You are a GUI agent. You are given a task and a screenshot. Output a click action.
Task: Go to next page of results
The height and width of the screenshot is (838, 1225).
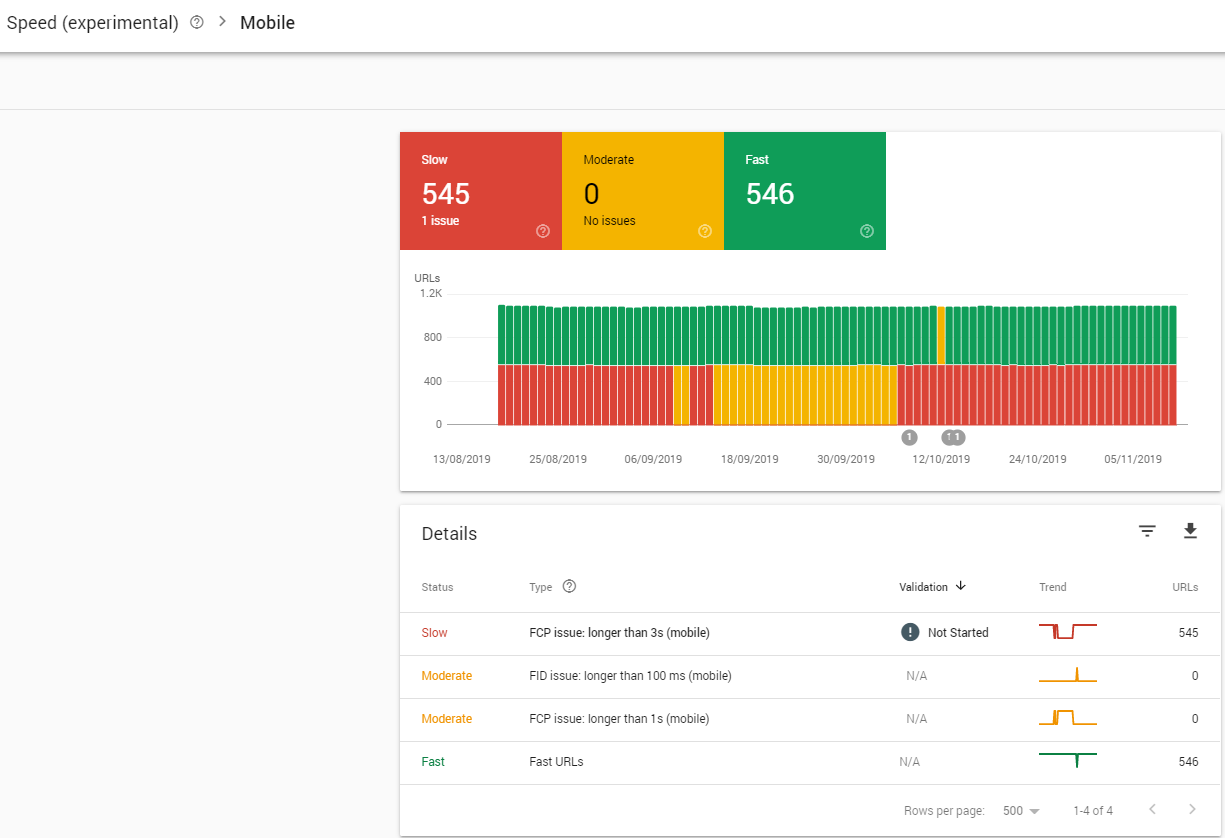(x=1192, y=809)
